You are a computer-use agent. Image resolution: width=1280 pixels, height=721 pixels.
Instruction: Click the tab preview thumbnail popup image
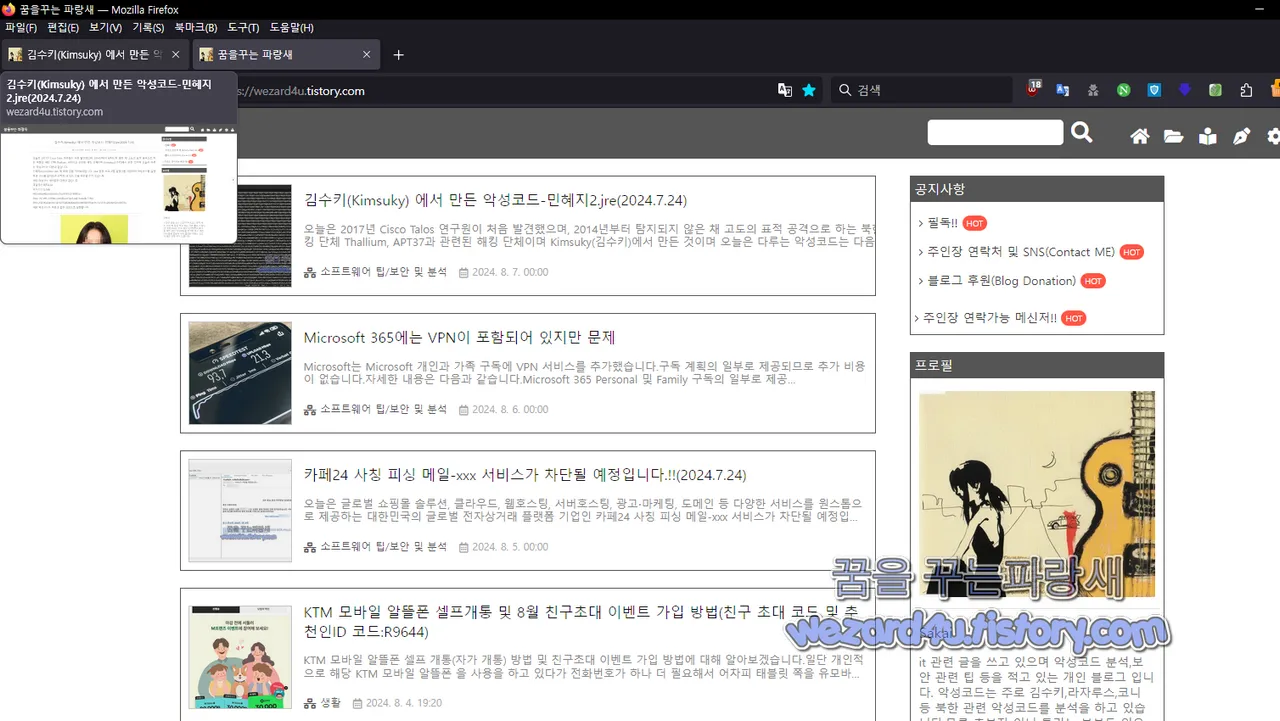pyautogui.click(x=119, y=184)
